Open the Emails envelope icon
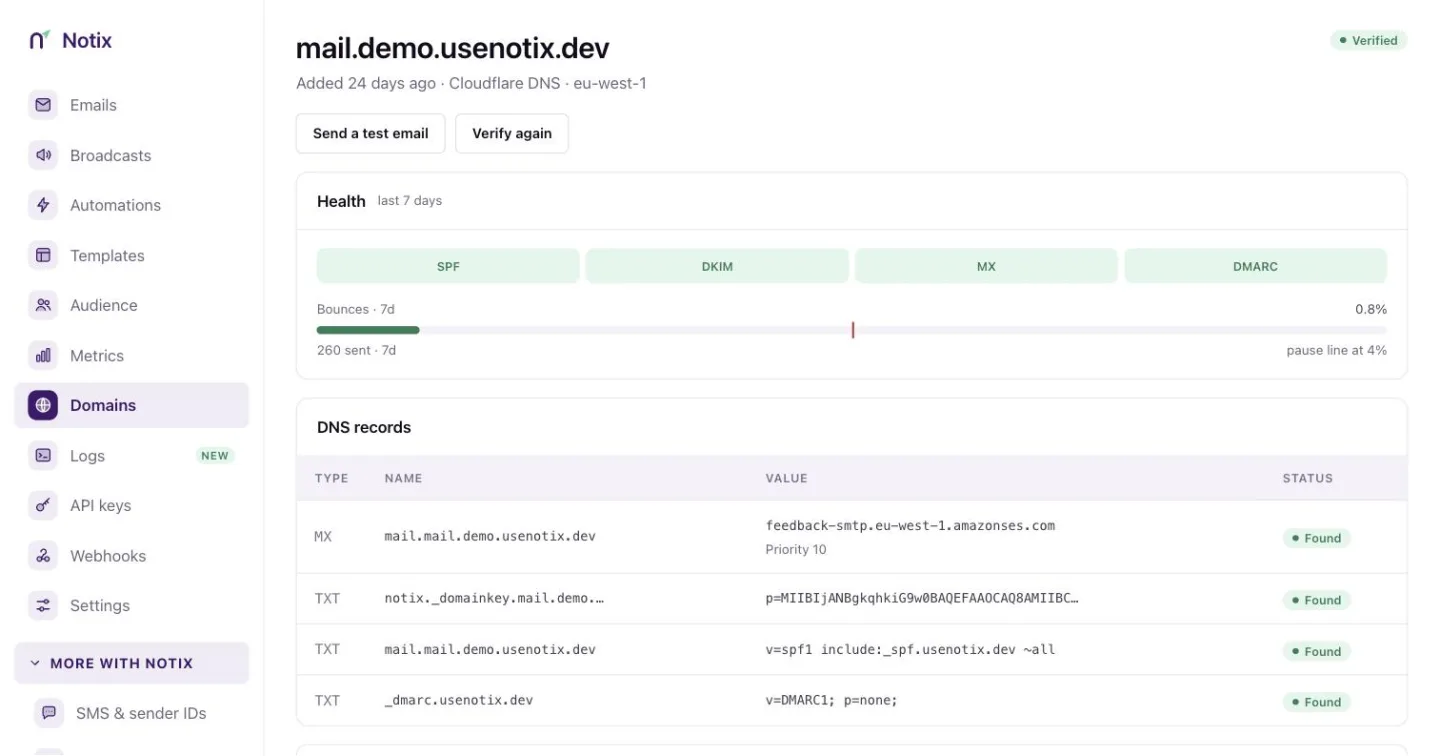This screenshot has width=1440, height=756. click(43, 105)
